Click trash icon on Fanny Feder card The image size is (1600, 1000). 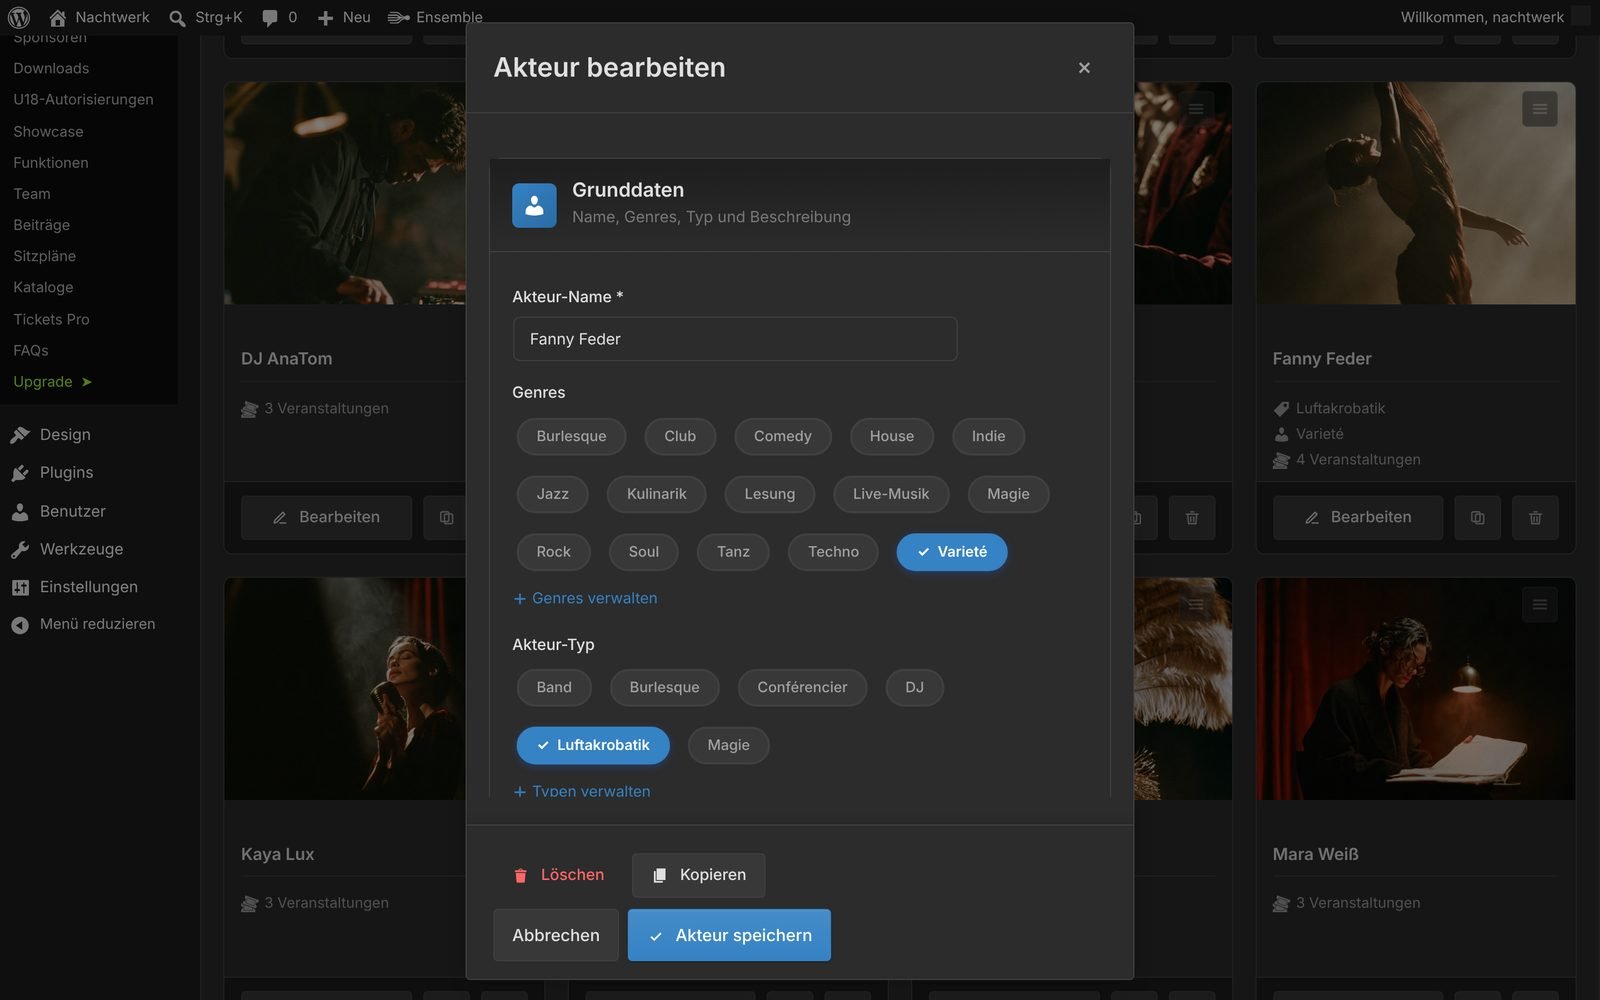(x=1535, y=518)
